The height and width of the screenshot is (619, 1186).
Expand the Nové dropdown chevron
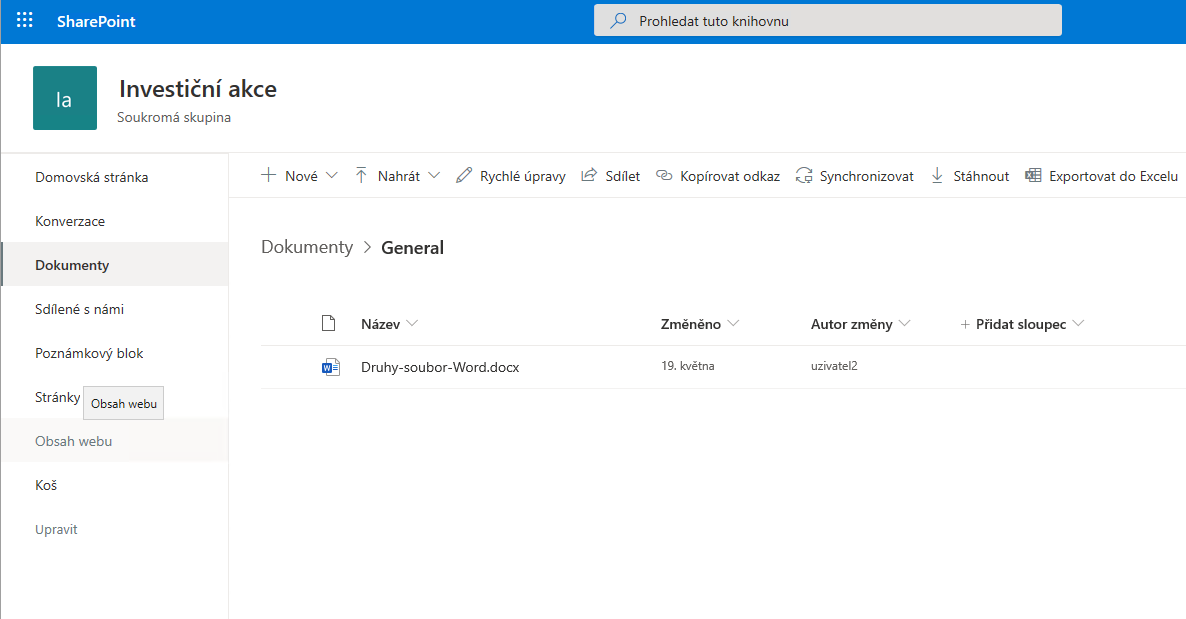click(x=331, y=176)
